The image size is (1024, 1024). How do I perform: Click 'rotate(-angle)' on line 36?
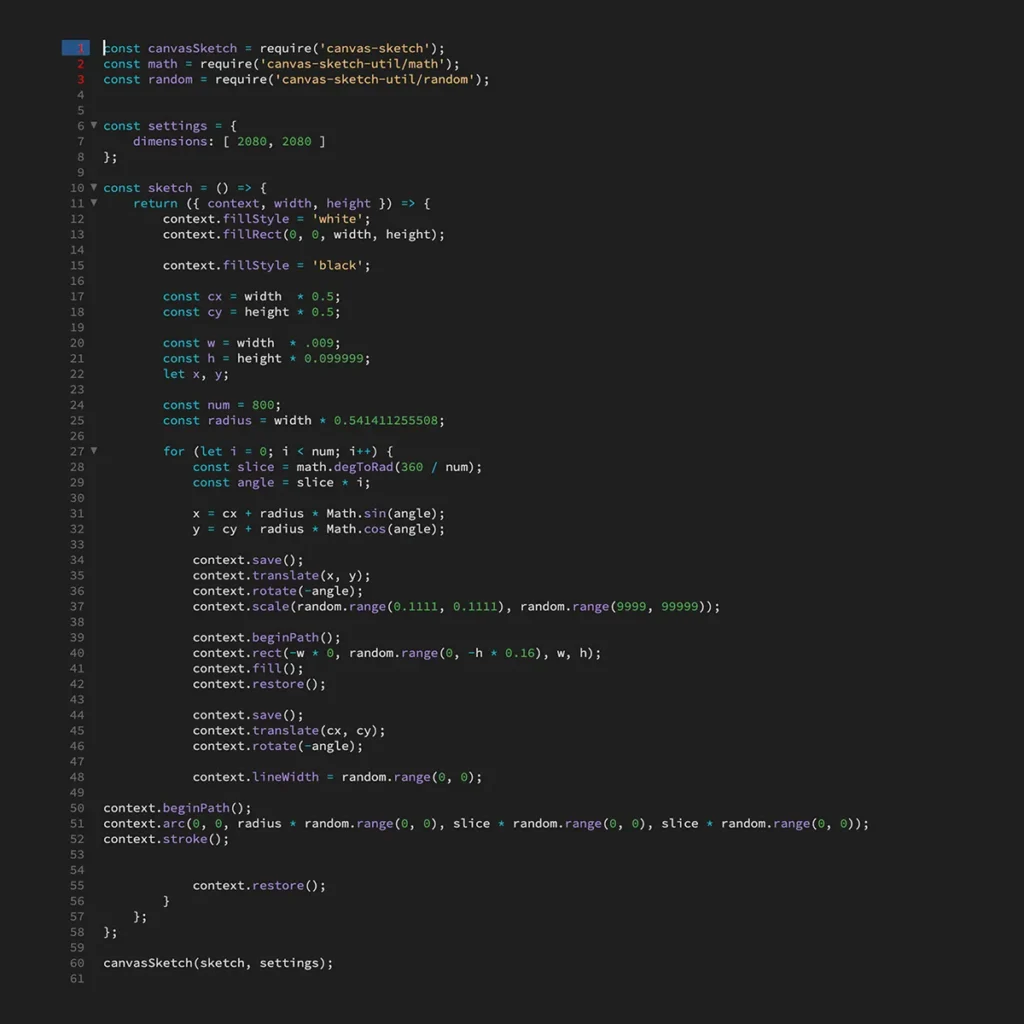coord(304,591)
